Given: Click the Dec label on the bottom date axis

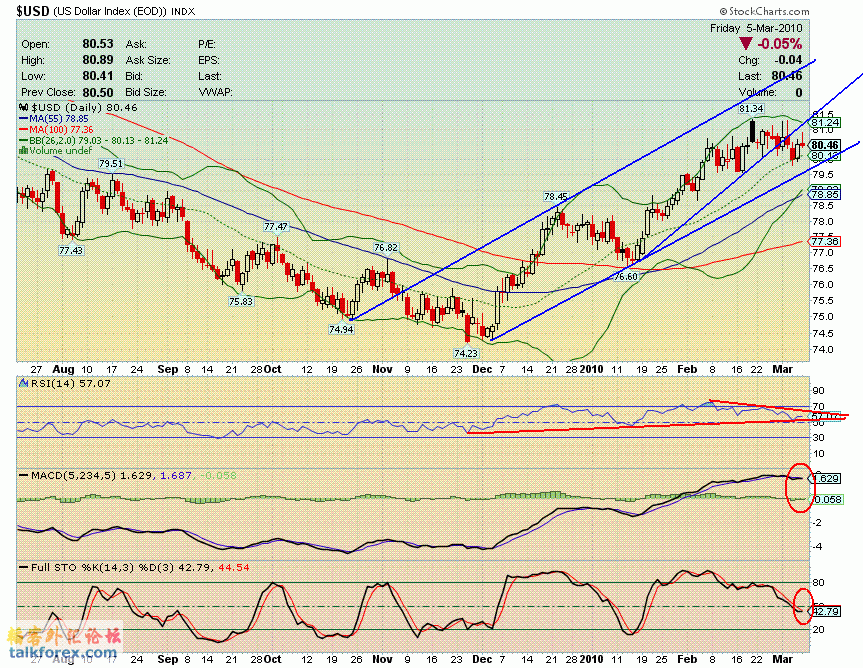Looking at the screenshot, I should click(x=482, y=659).
